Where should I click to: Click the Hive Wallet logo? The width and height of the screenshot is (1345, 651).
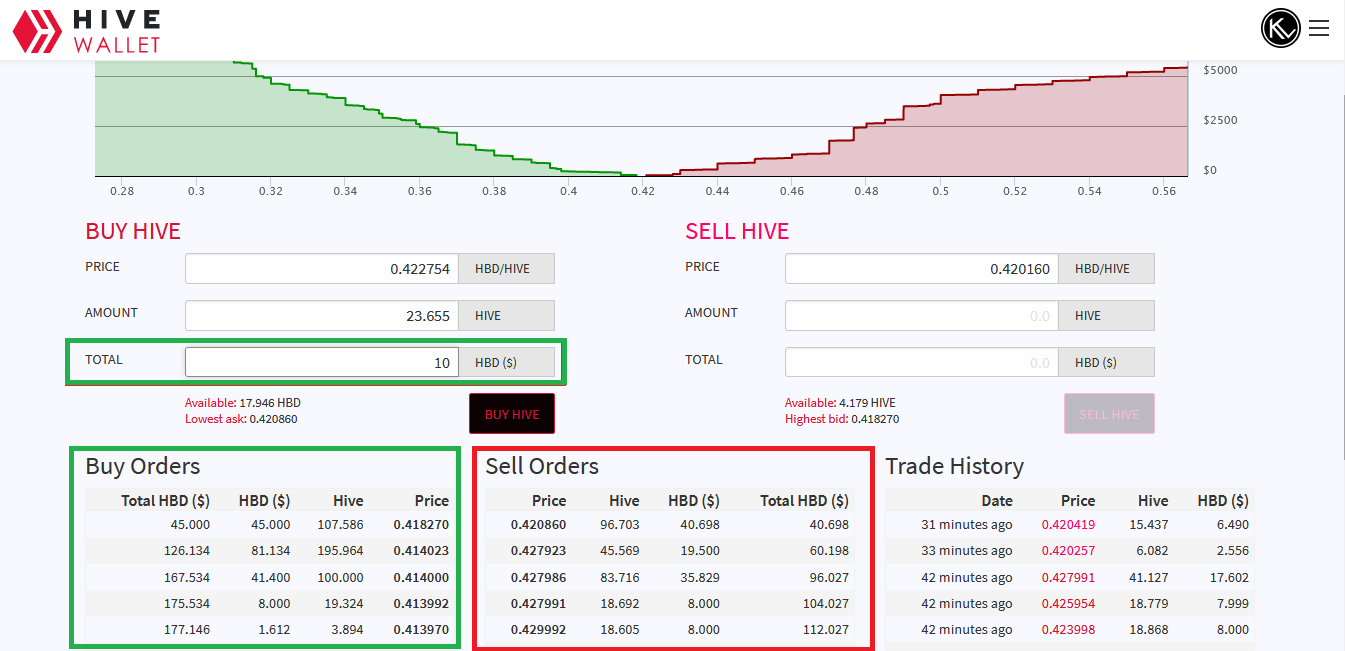pos(87,31)
